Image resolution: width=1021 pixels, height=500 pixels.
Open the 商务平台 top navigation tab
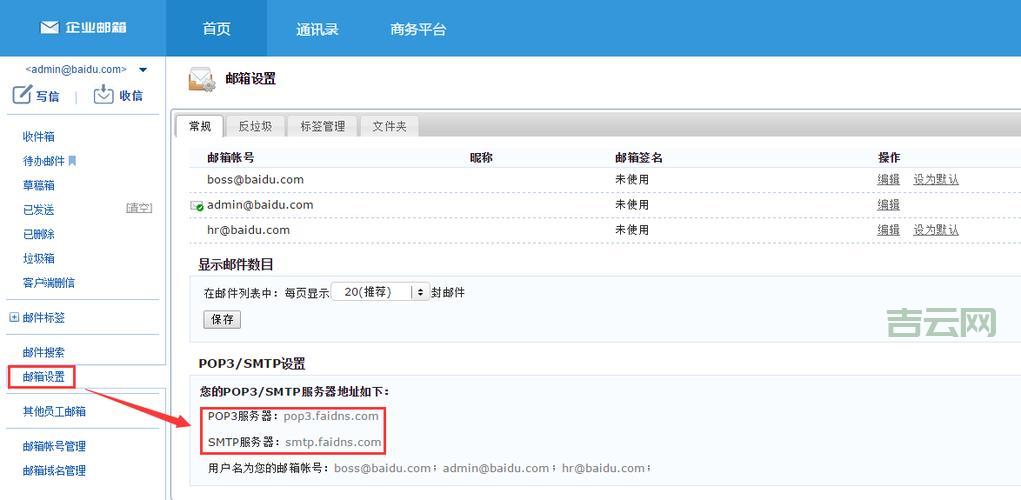pos(418,29)
